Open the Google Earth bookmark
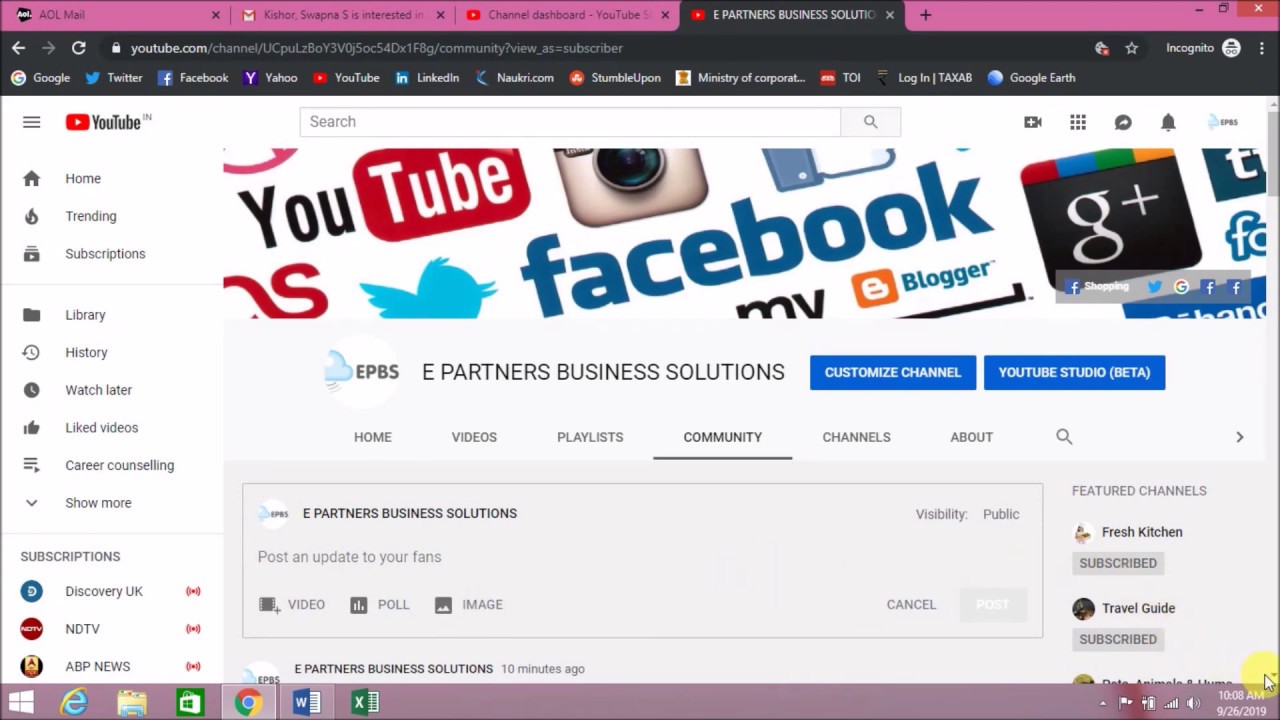Viewport: 1280px width, 720px height. 1031,78
